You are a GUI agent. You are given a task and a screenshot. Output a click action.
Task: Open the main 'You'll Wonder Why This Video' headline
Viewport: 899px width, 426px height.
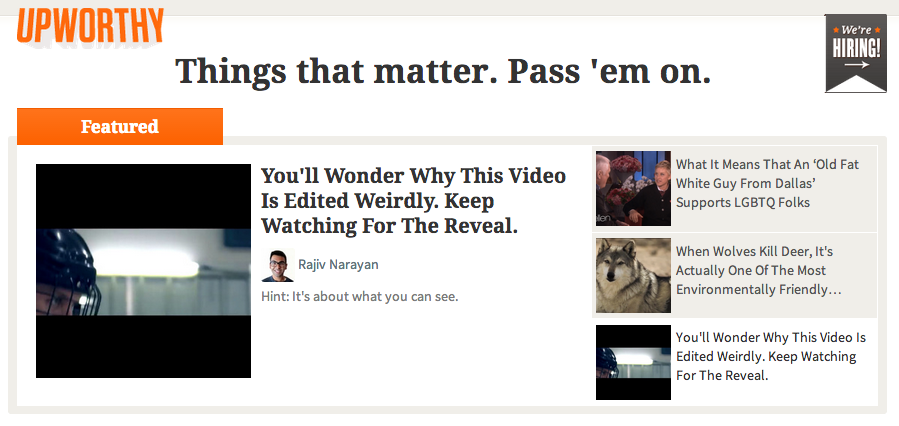tap(413, 201)
